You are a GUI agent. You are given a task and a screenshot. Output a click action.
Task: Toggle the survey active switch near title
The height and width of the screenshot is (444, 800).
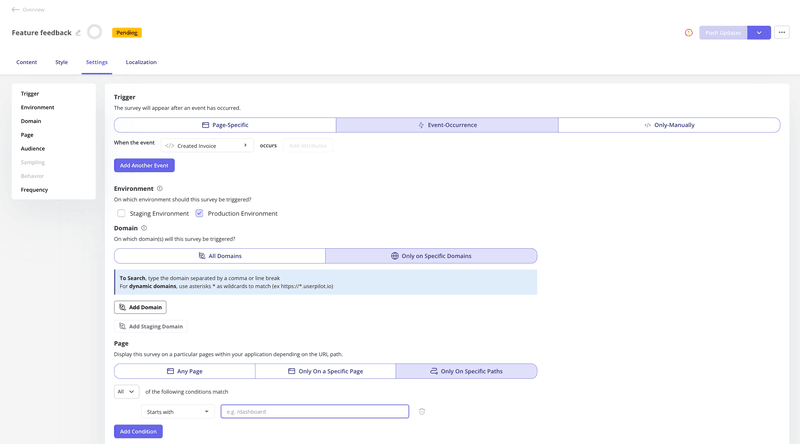[94, 32]
